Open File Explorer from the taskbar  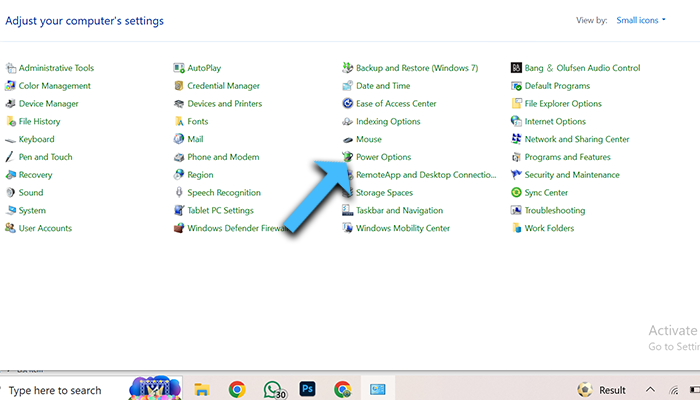pyautogui.click(x=202, y=390)
